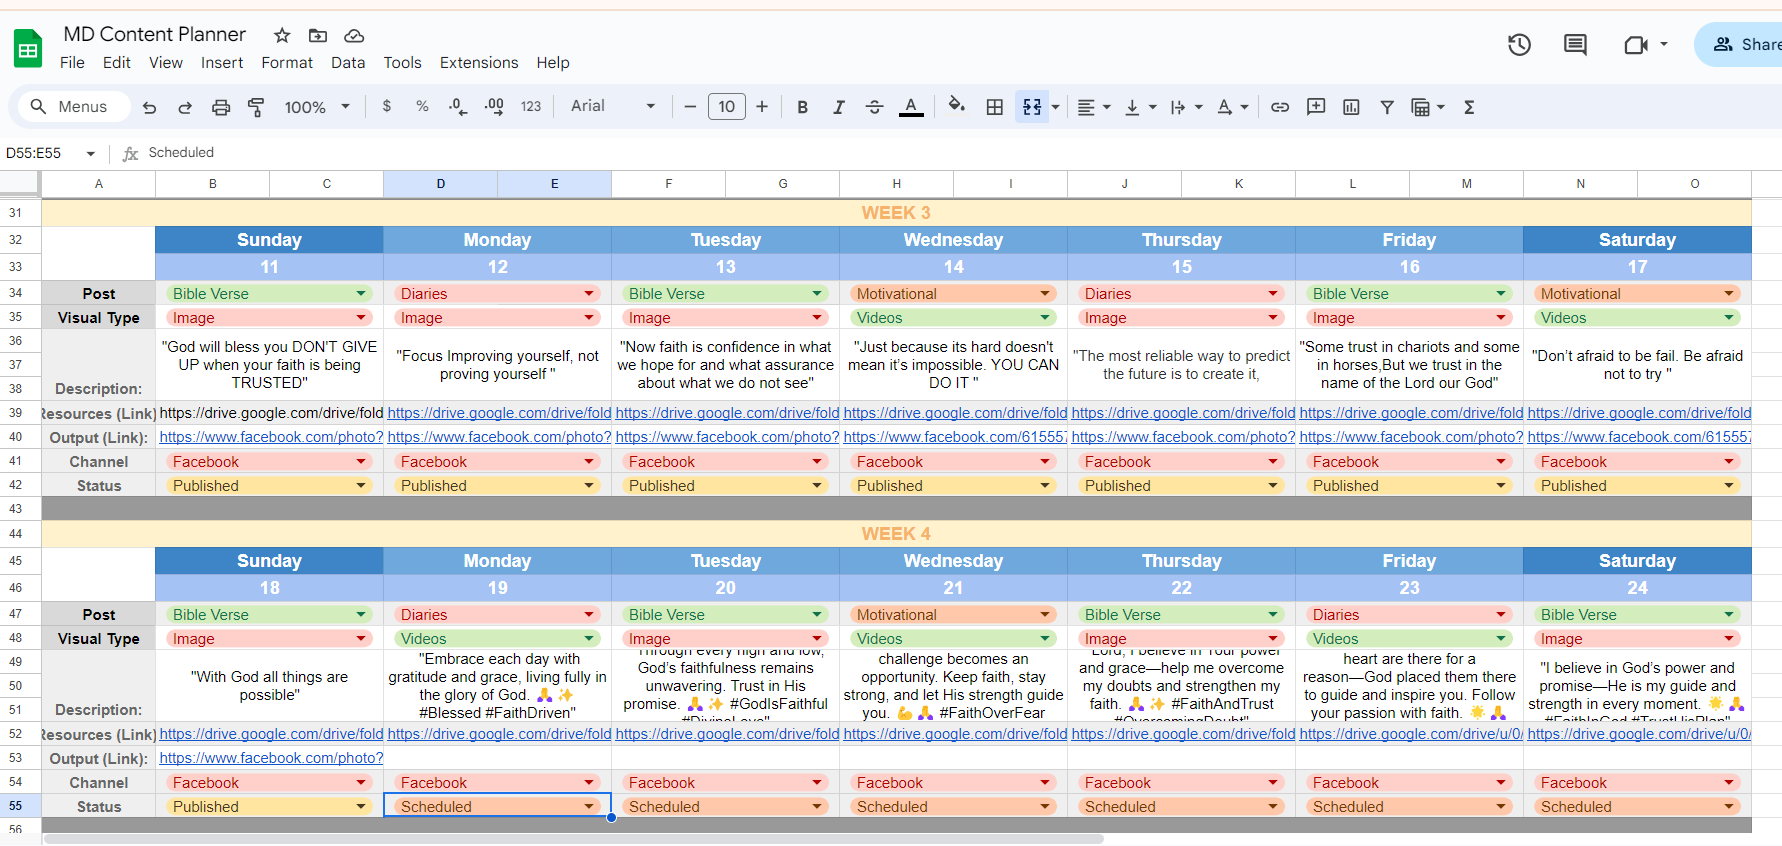Open the File menu

click(72, 62)
